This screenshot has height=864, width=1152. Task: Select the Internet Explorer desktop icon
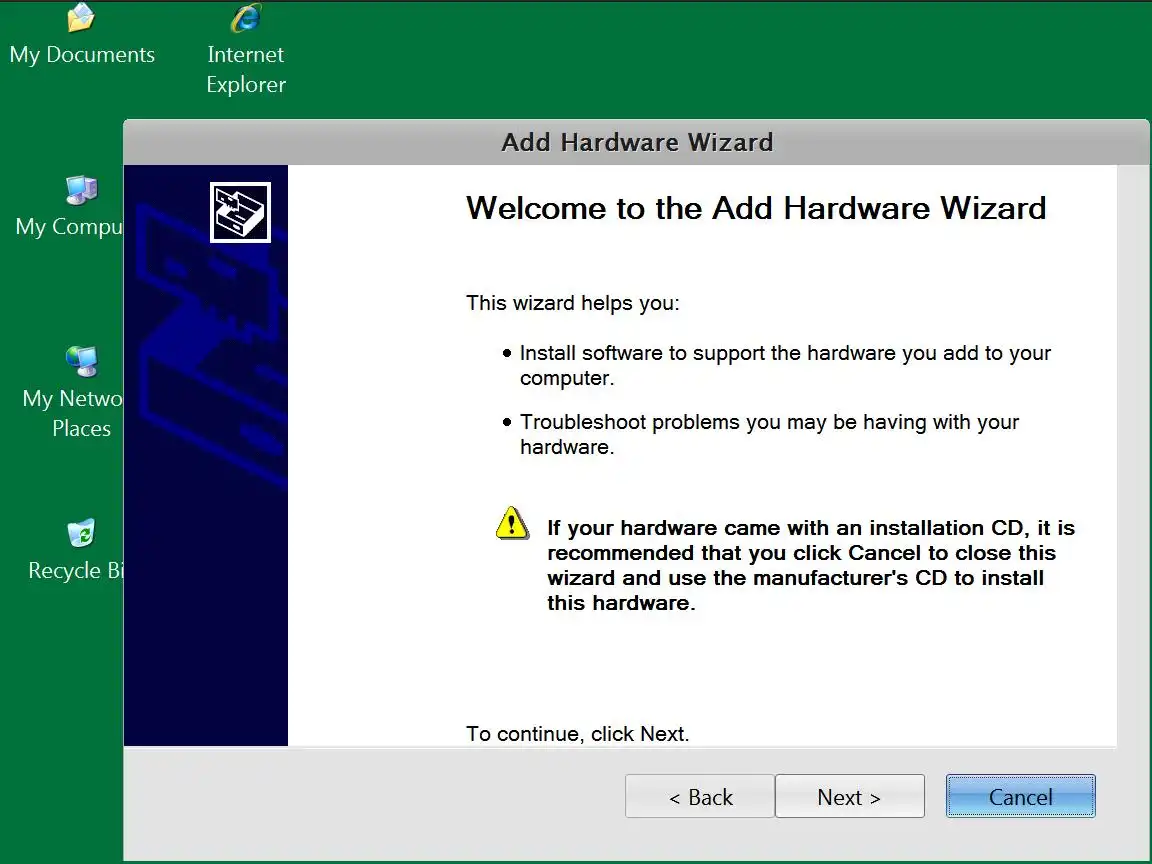(x=245, y=50)
